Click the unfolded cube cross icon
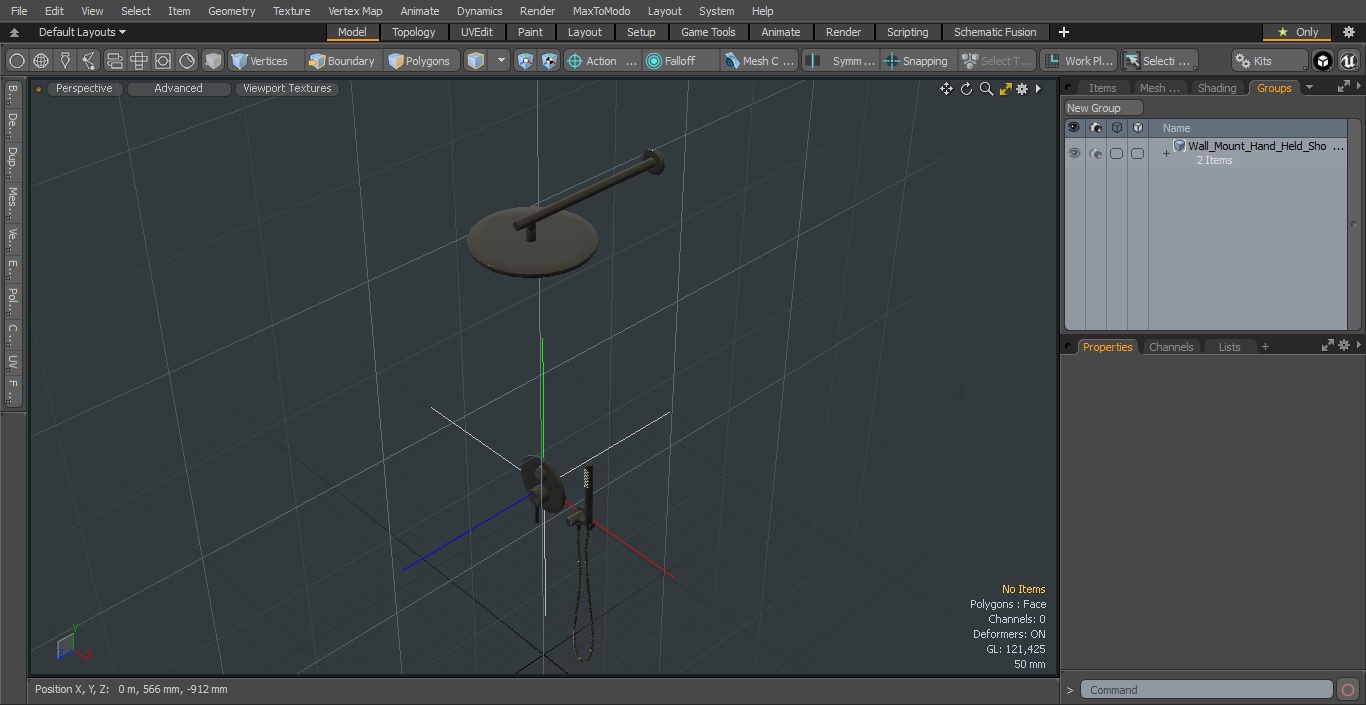Viewport: 1366px width, 705px height. (x=138, y=61)
